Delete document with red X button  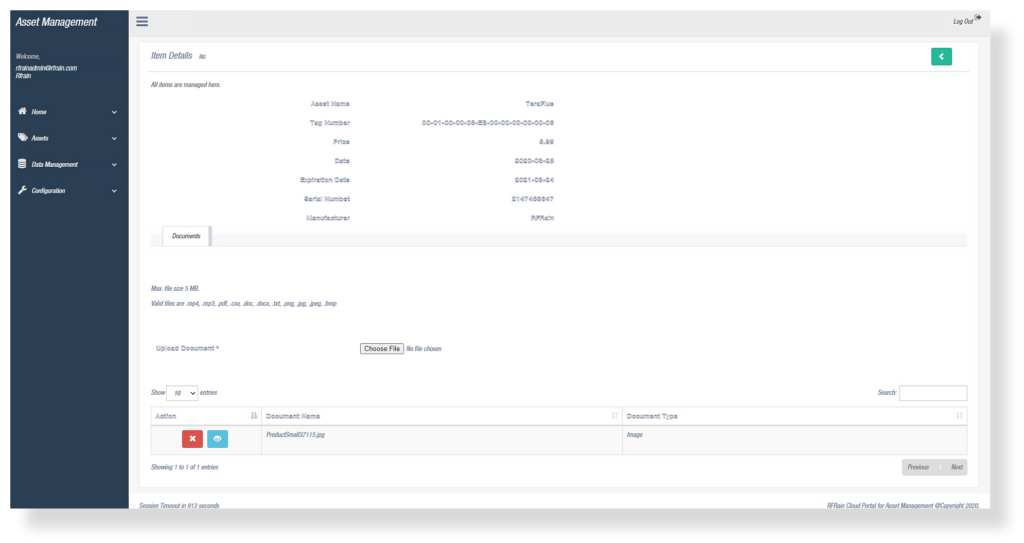pyautogui.click(x=192, y=439)
